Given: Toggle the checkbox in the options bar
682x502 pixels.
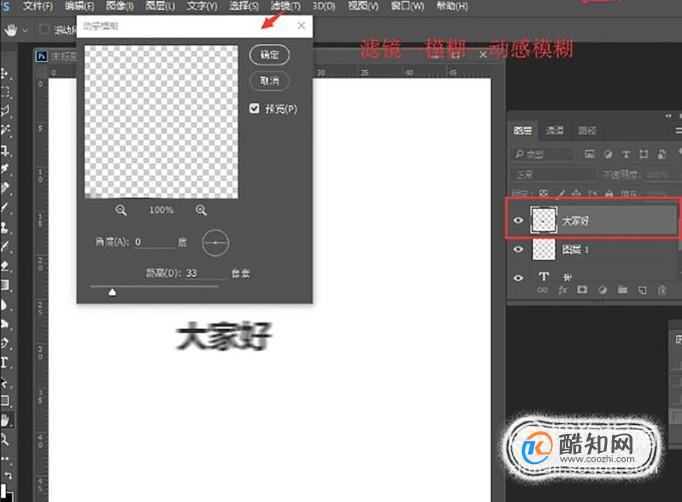Looking at the screenshot, I should pyautogui.click(x=44, y=29).
